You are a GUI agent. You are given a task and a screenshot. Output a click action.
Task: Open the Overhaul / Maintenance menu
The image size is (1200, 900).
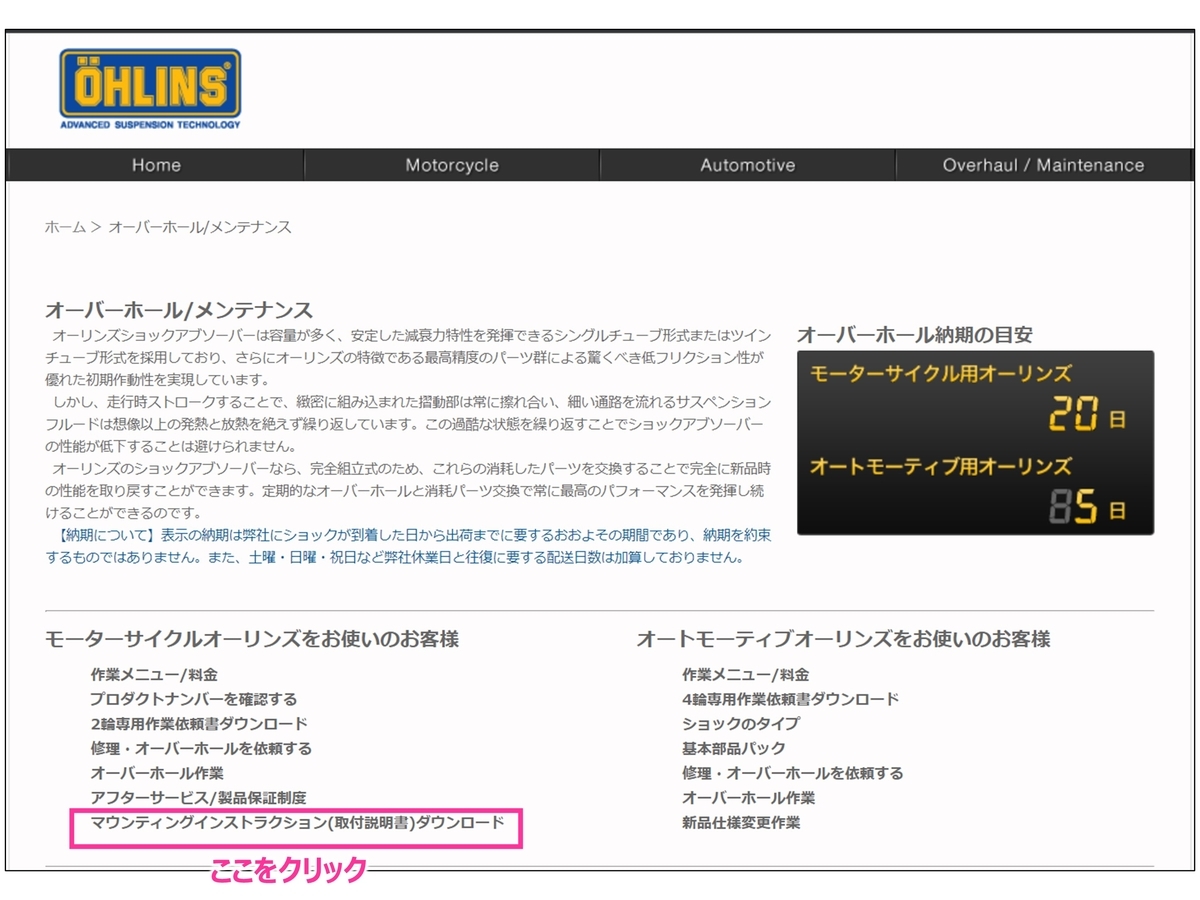tap(1043, 165)
